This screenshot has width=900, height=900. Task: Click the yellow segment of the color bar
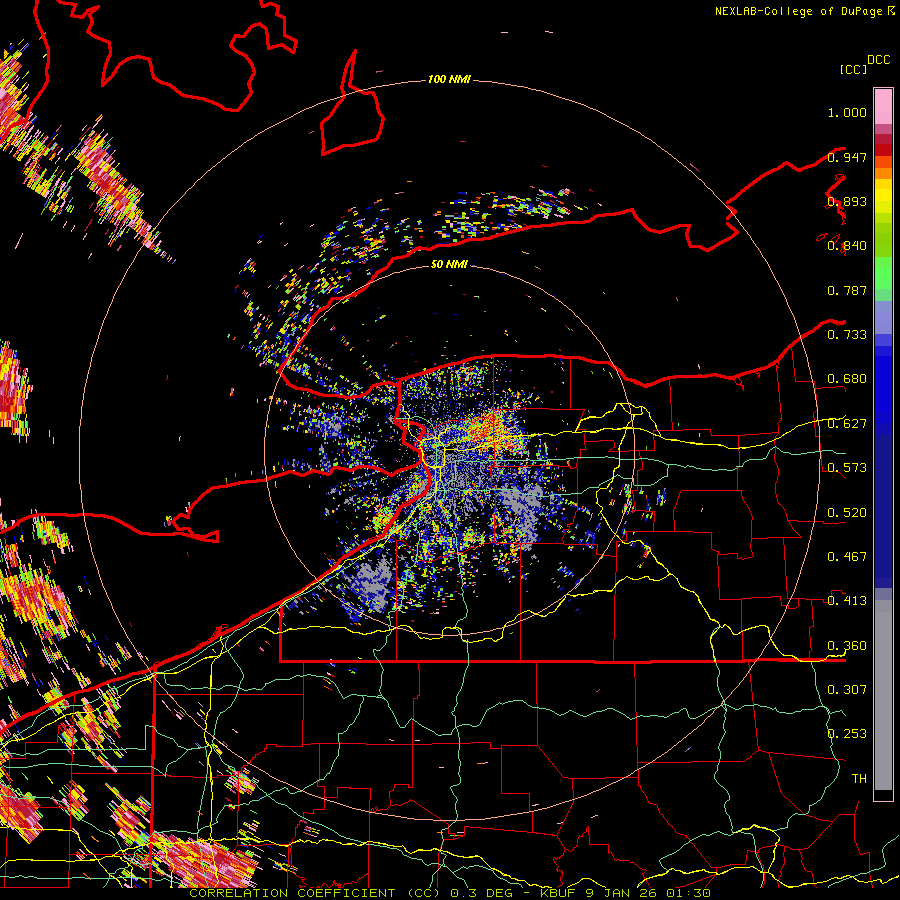883,198
